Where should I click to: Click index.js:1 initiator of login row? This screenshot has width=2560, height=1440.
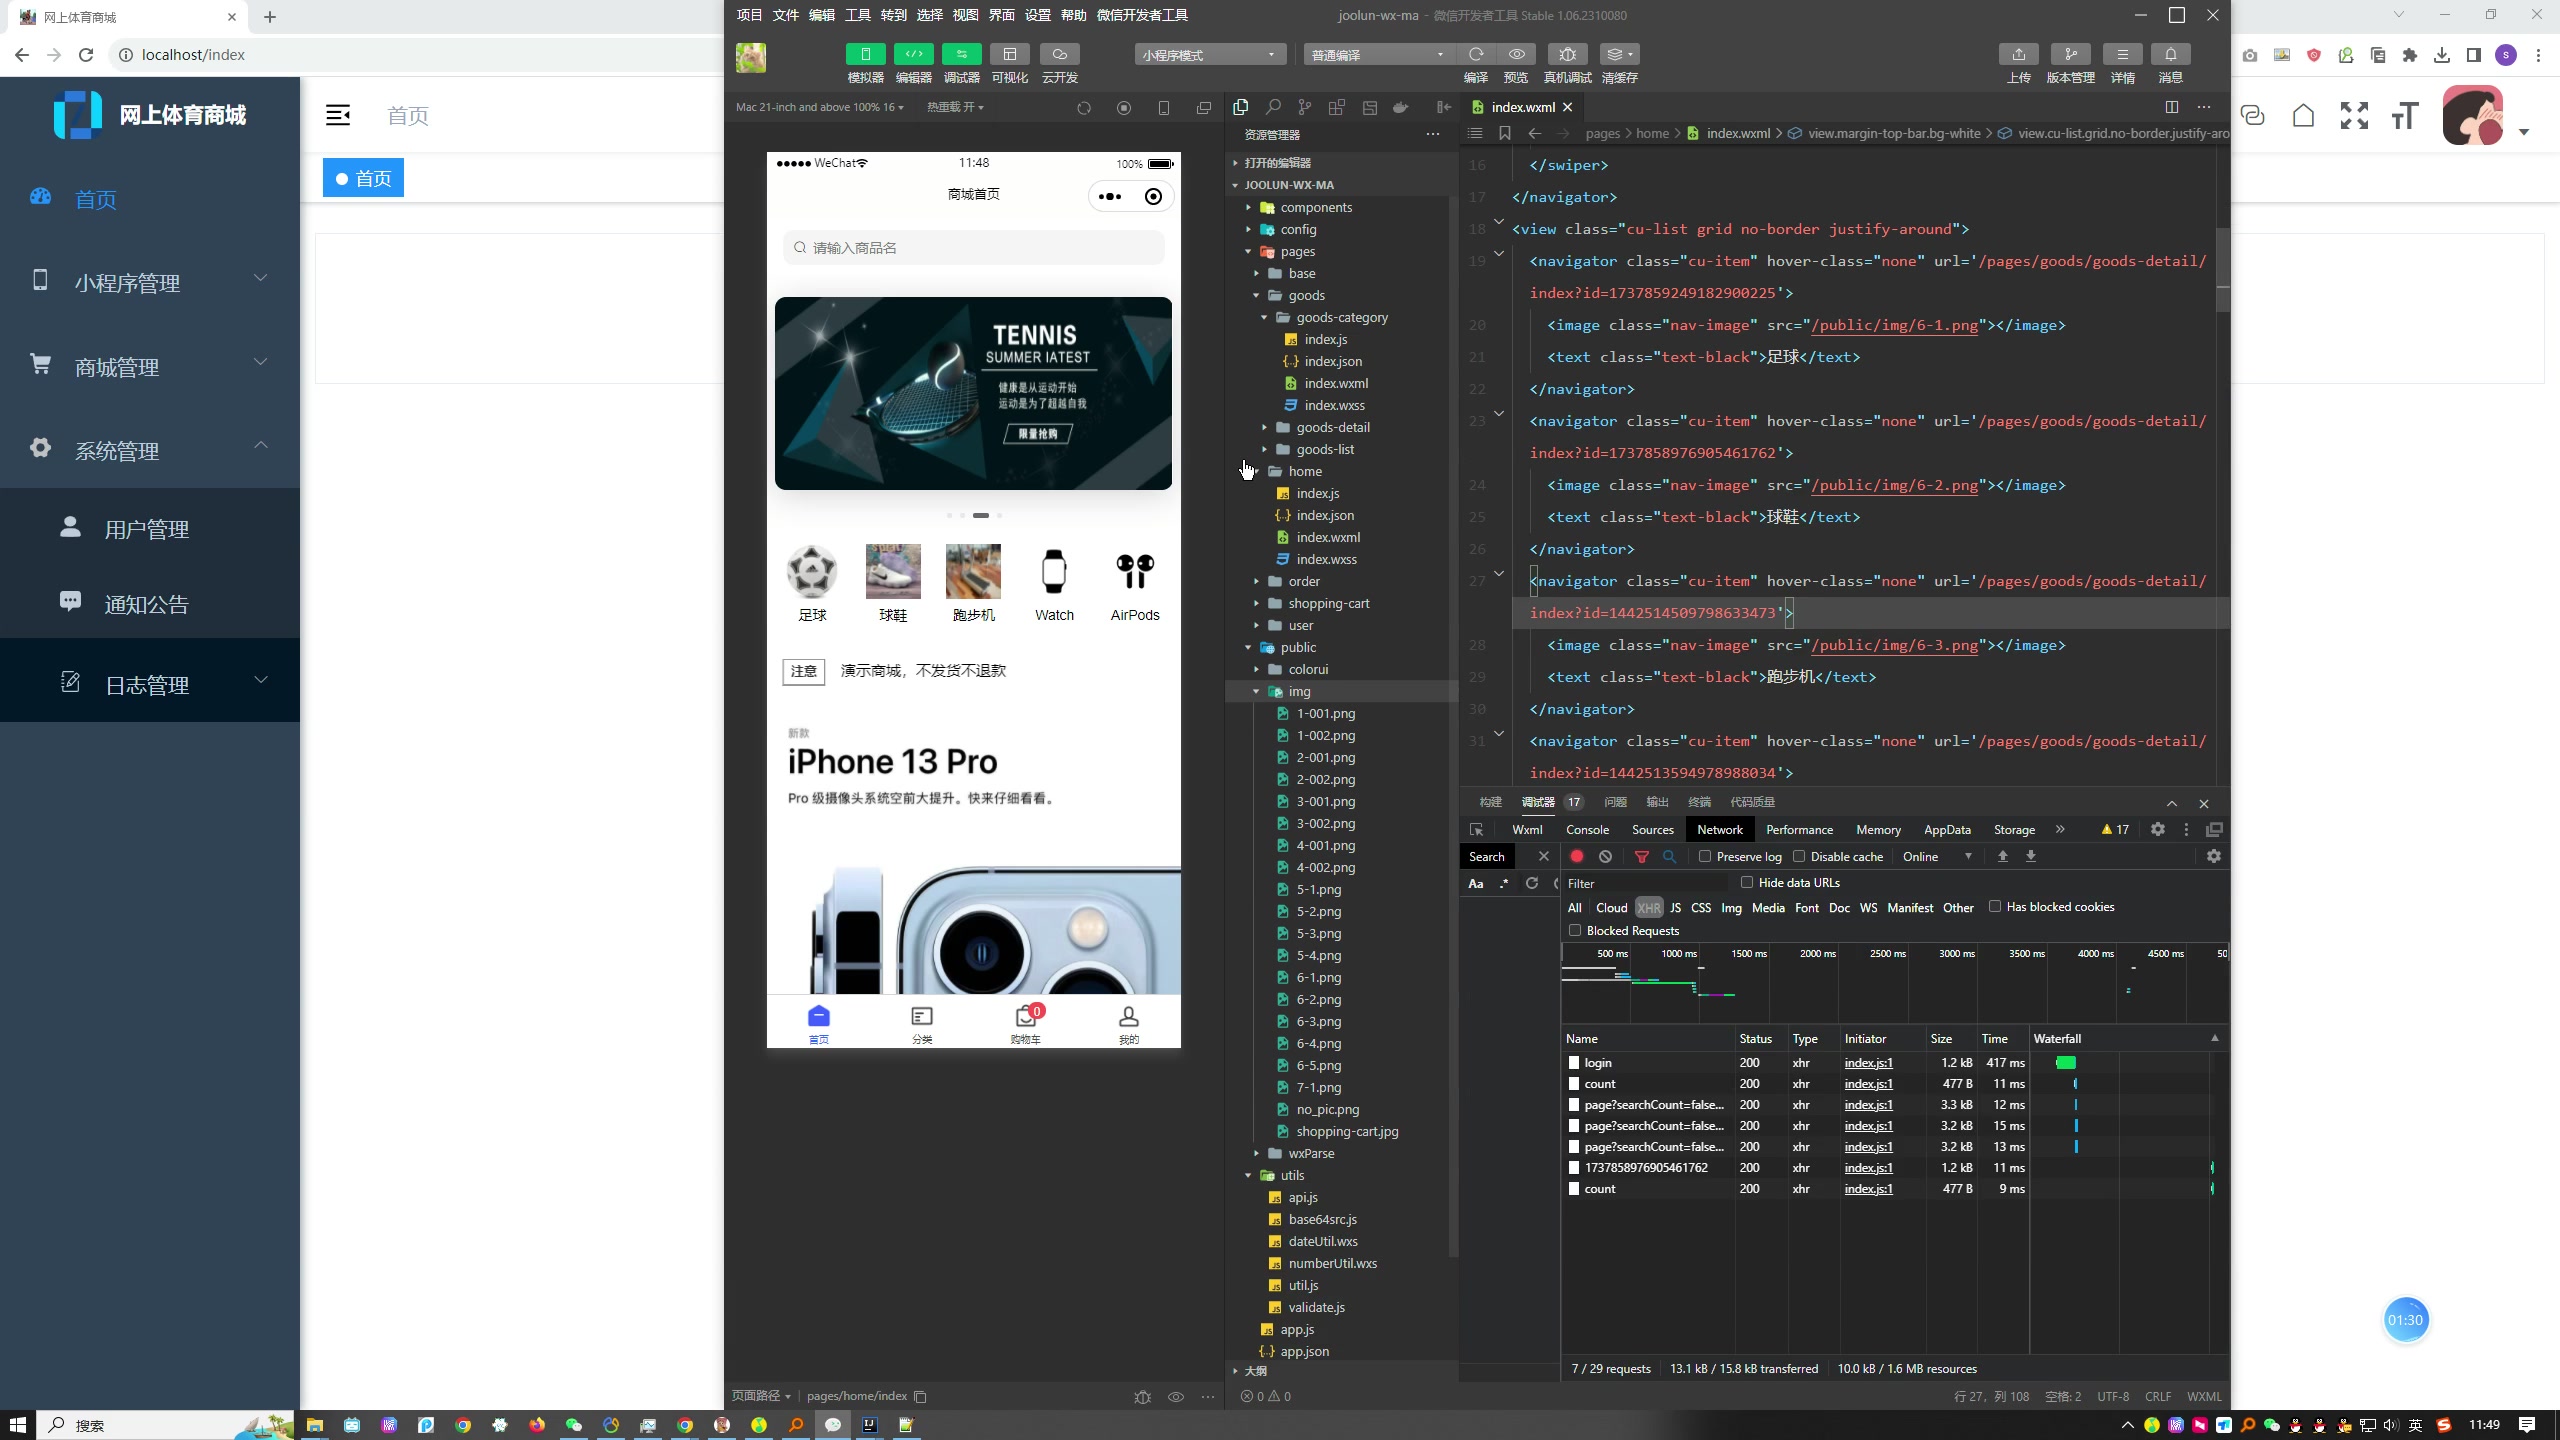[1868, 1062]
